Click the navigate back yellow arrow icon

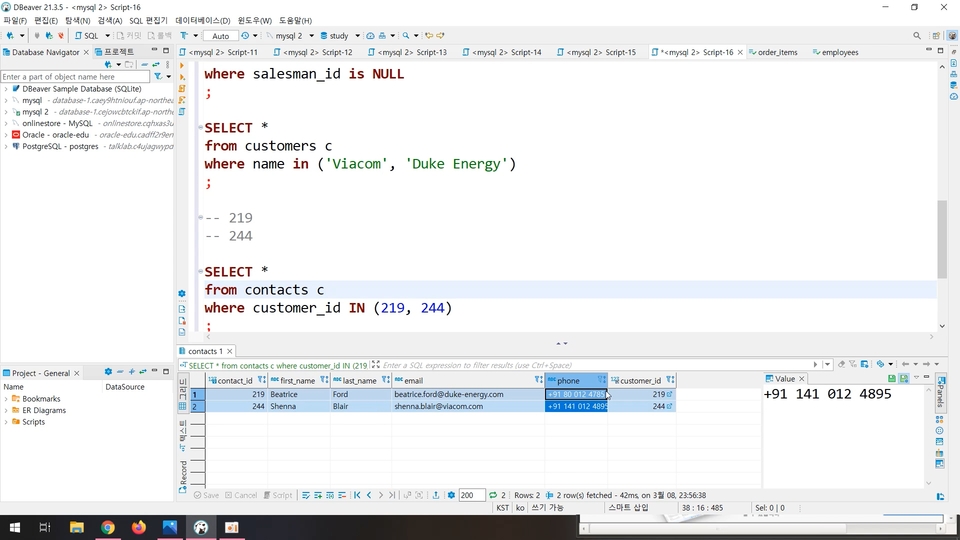429,36
